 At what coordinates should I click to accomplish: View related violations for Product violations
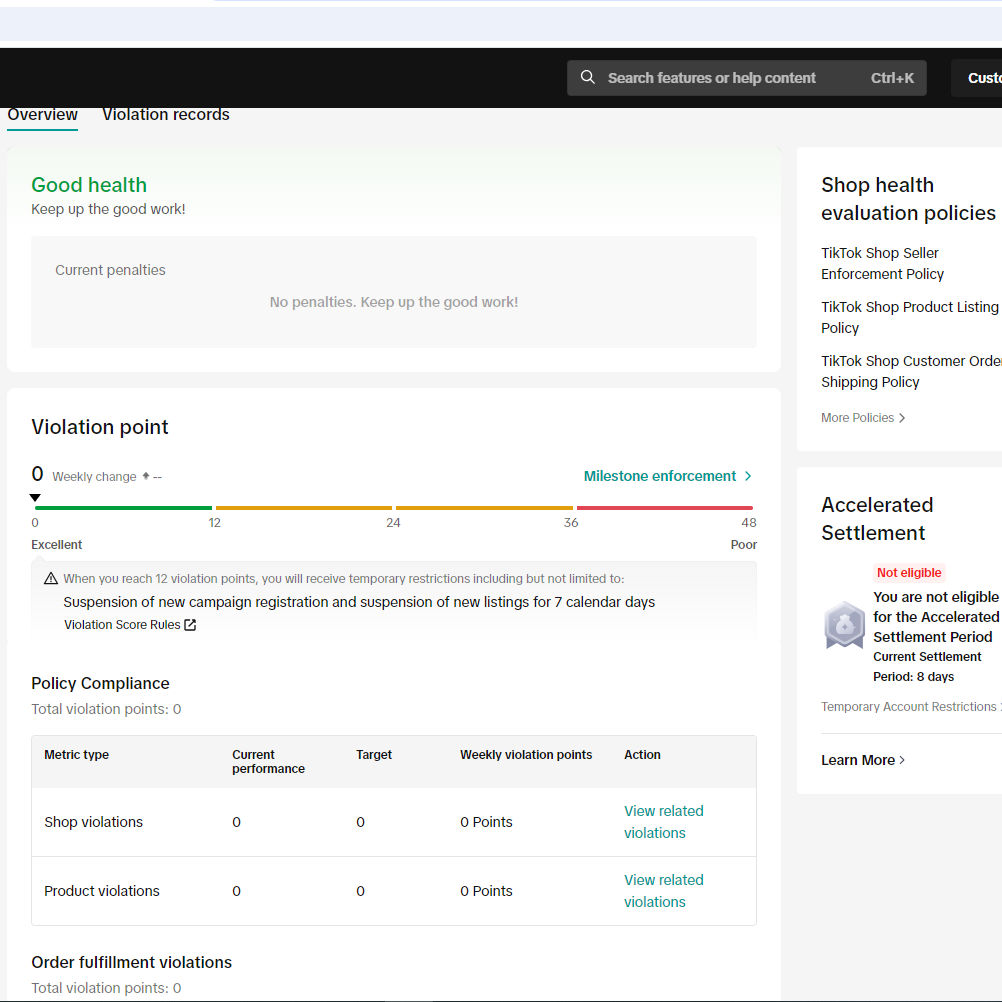point(663,891)
